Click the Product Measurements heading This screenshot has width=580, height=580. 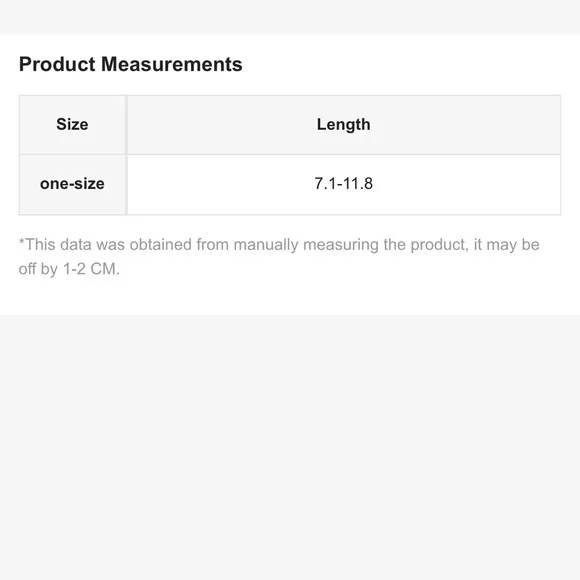131,64
